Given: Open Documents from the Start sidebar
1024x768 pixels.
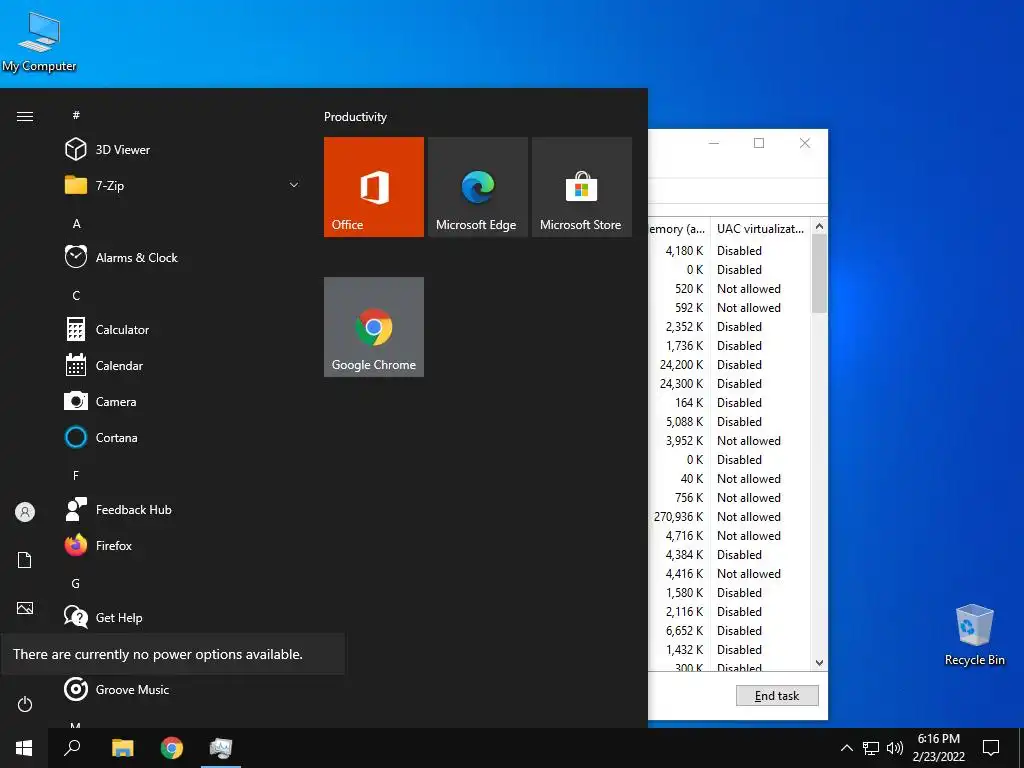Looking at the screenshot, I should tap(25, 560).
